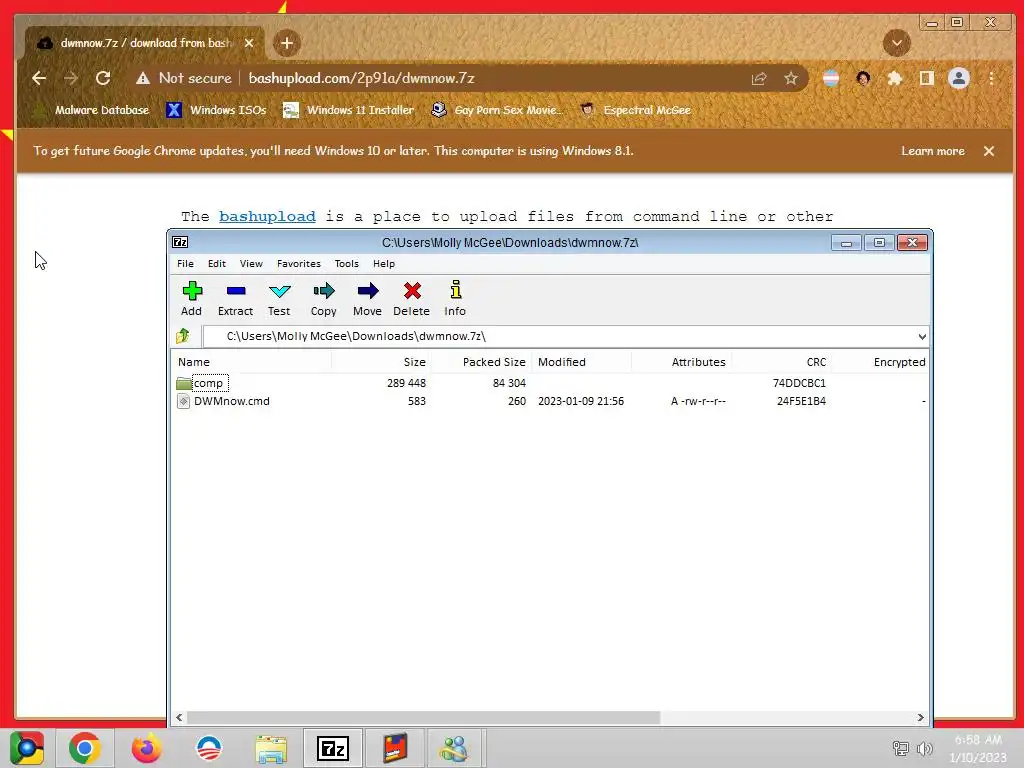
Task: Sort by the Size column header
Action: tap(381, 362)
